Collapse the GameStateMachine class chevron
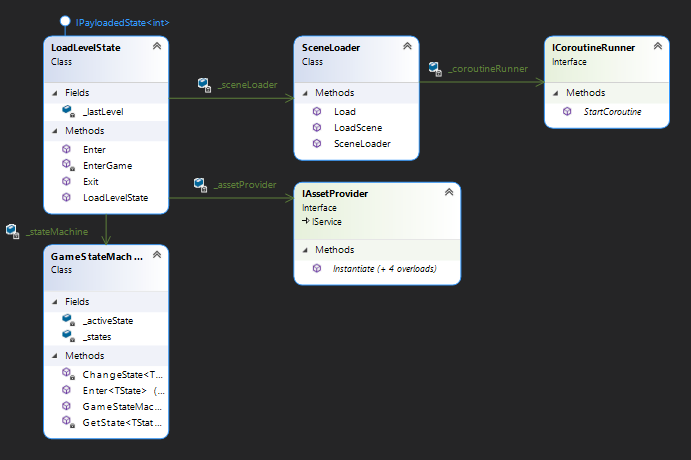691x460 pixels. (x=157, y=255)
